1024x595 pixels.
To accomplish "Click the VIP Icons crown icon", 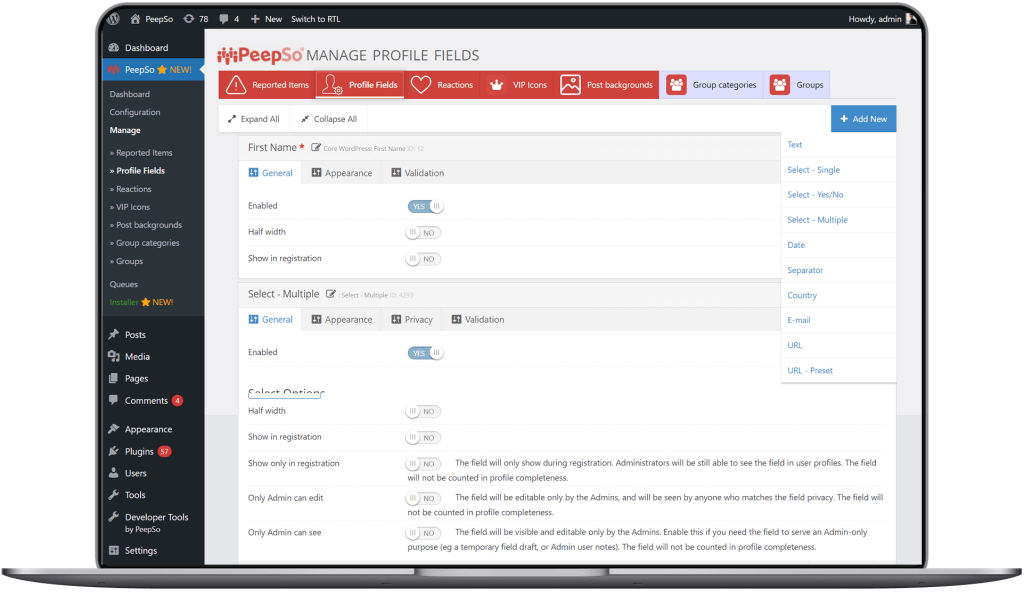I will tap(496, 85).
